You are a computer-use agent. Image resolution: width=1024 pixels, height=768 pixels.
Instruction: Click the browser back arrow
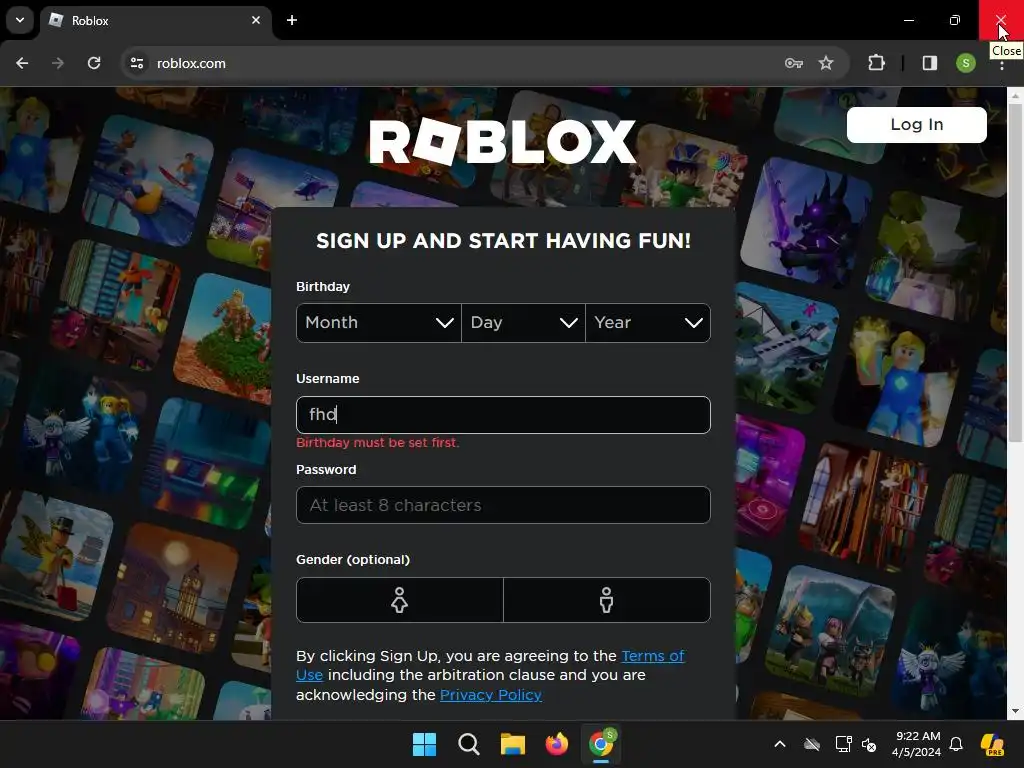point(22,63)
